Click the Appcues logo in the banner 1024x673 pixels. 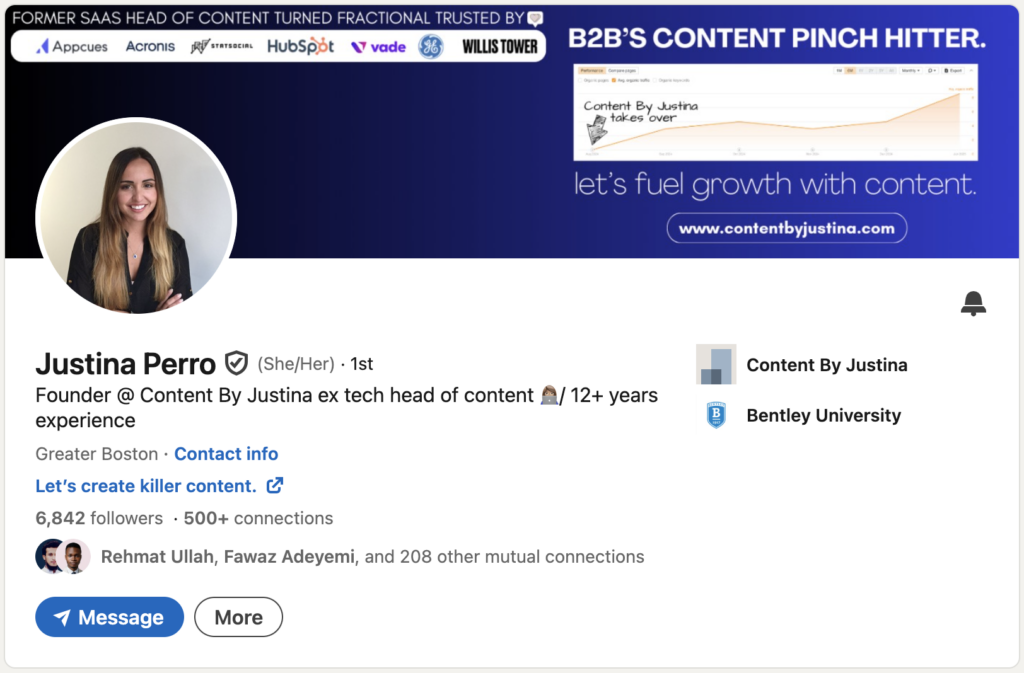72,46
